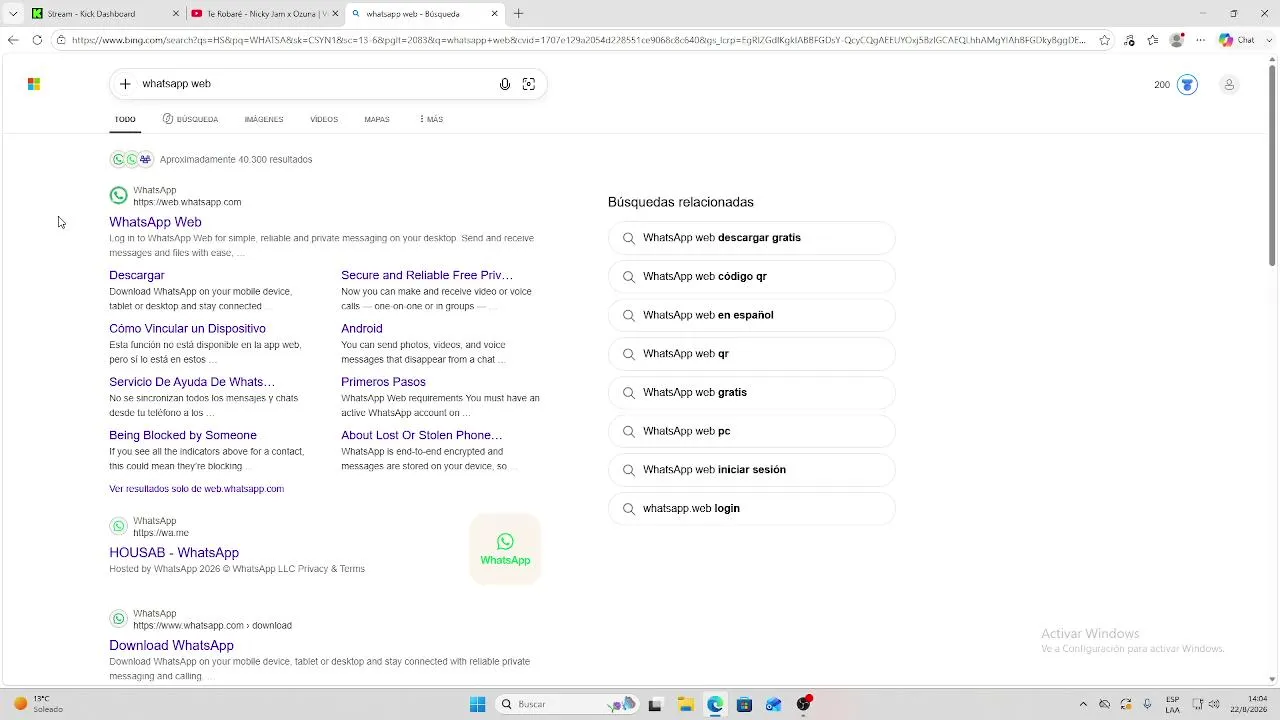Add this page to favorites star icon
The image size is (1280, 720).
coord(1104,40)
